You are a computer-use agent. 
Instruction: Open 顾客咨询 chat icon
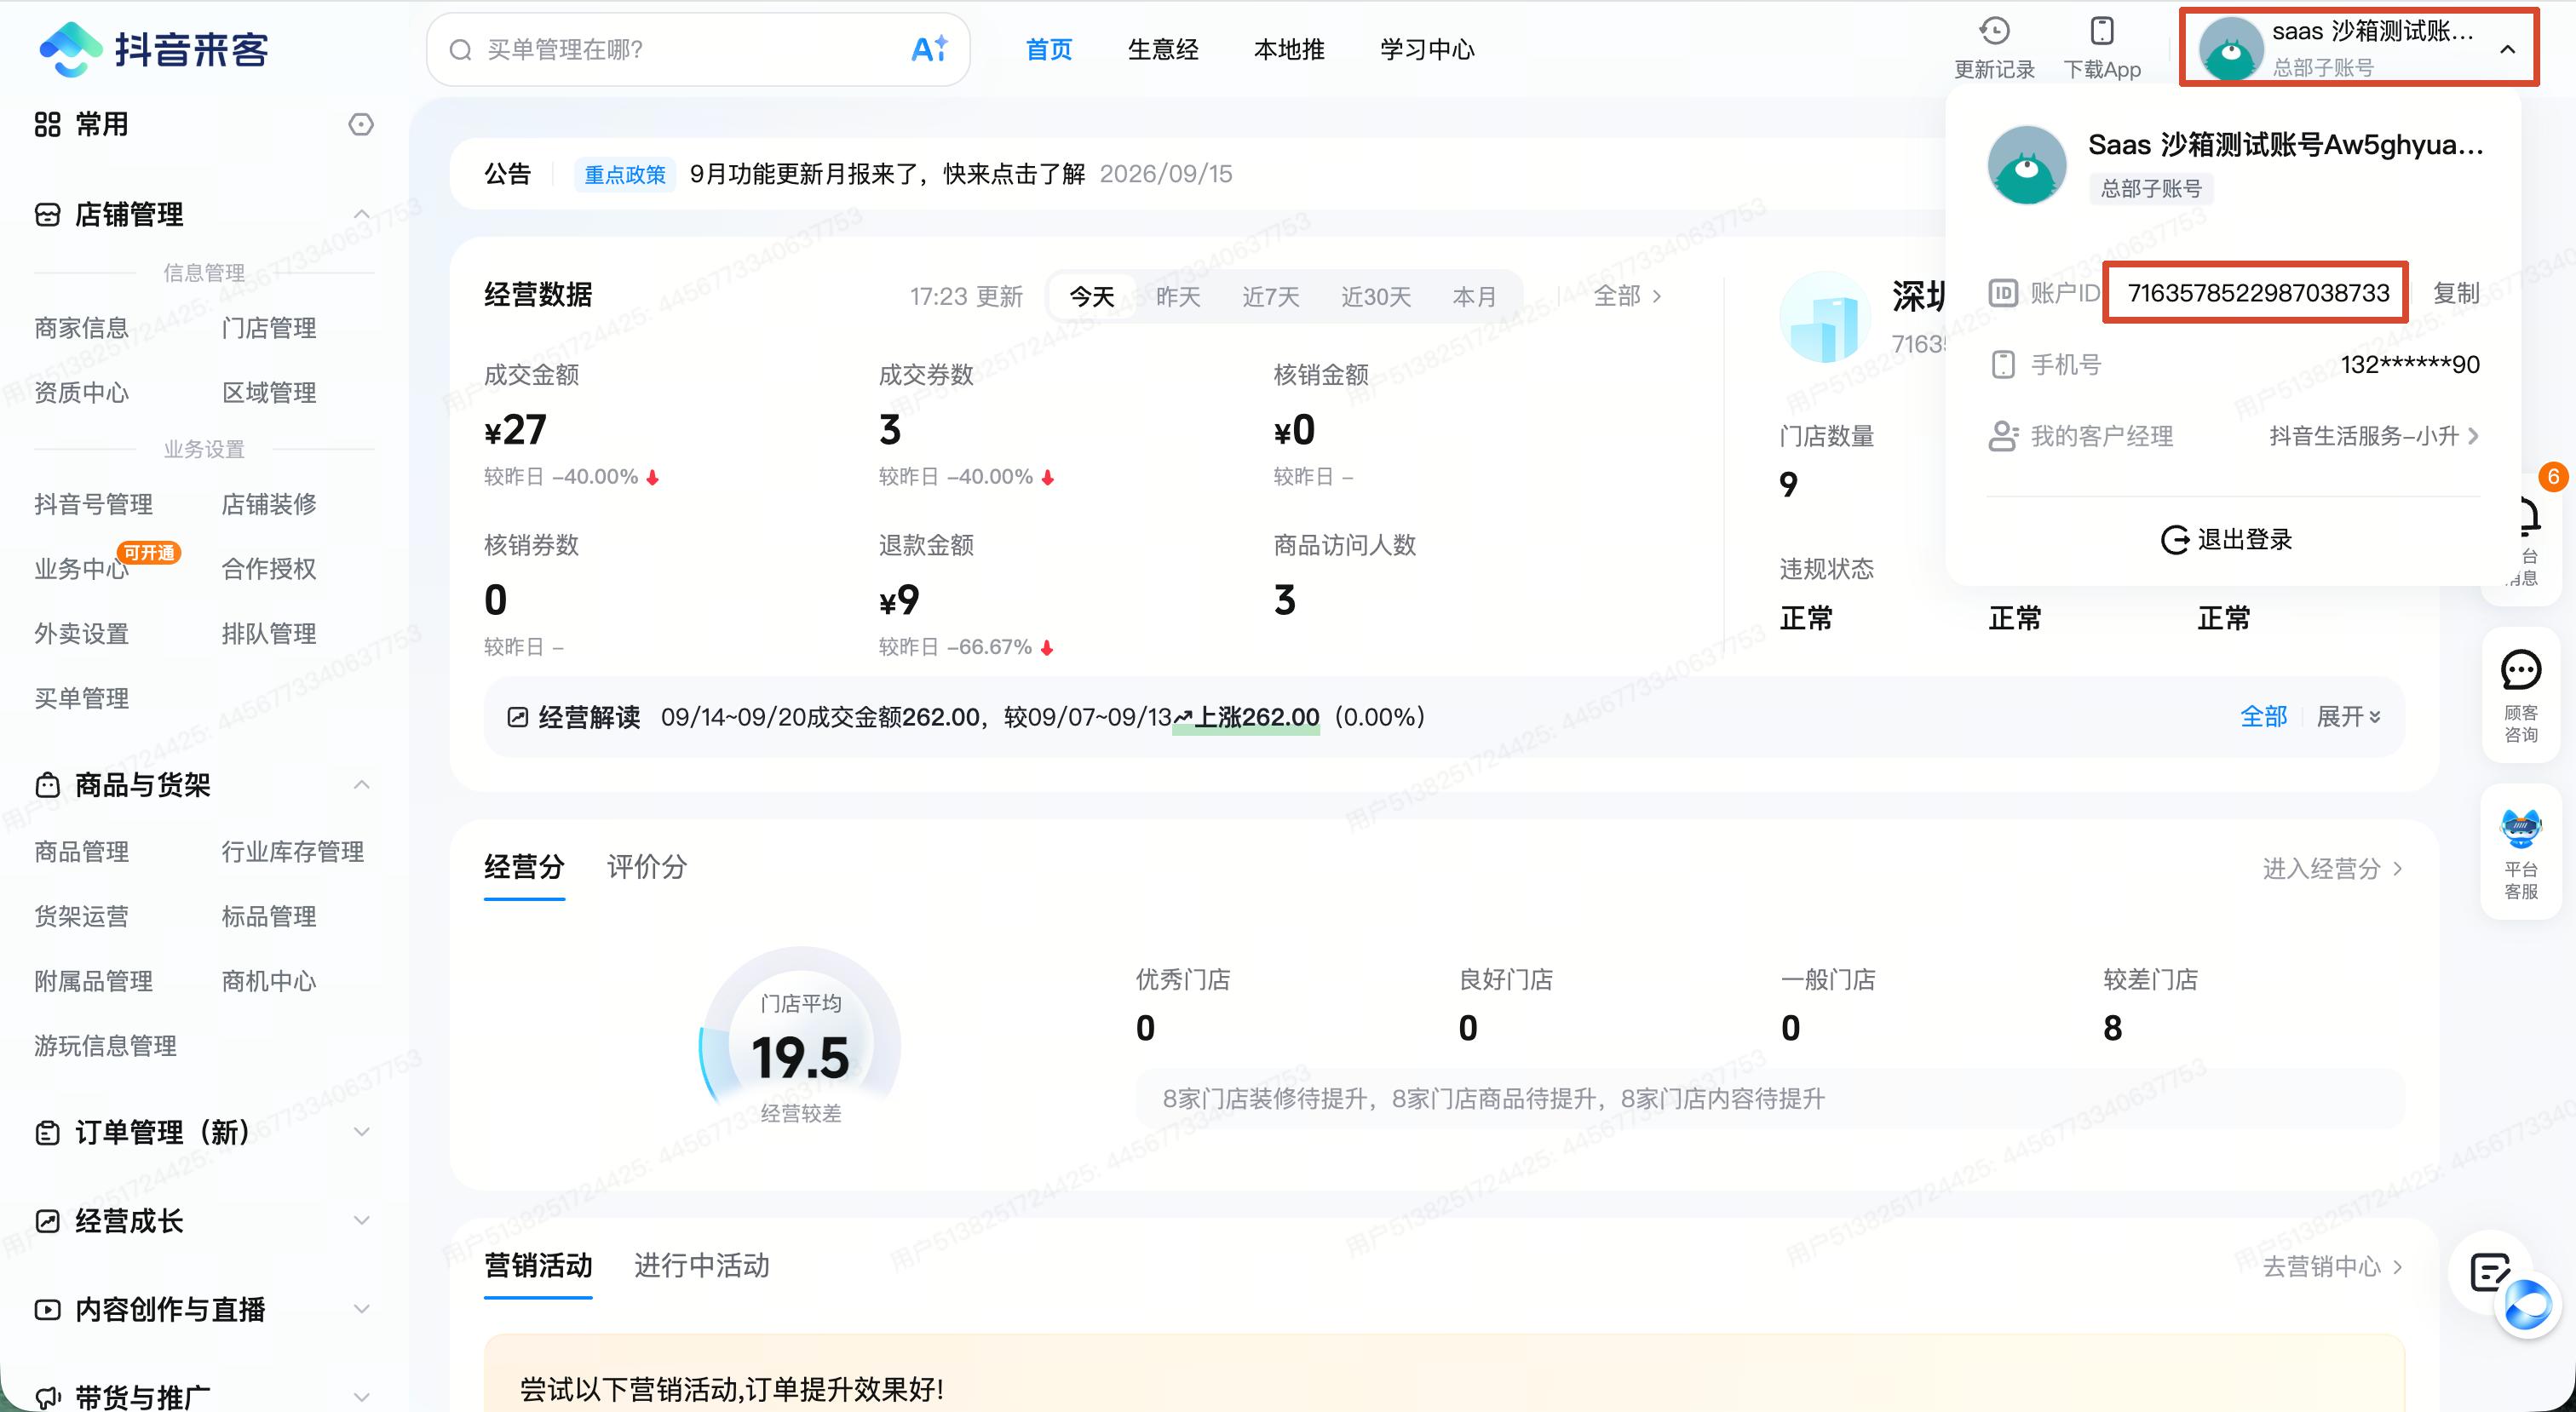tap(2521, 670)
